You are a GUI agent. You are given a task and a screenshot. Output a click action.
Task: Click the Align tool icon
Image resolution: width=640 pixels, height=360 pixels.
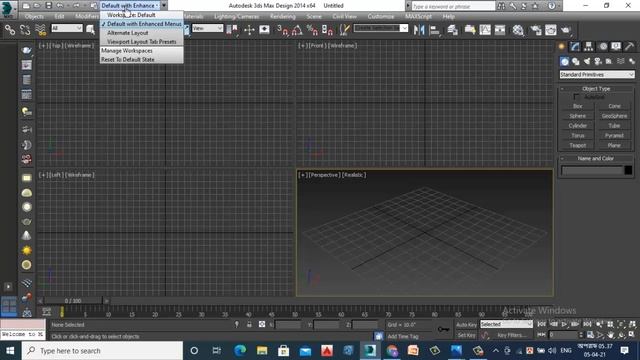click(x=435, y=30)
